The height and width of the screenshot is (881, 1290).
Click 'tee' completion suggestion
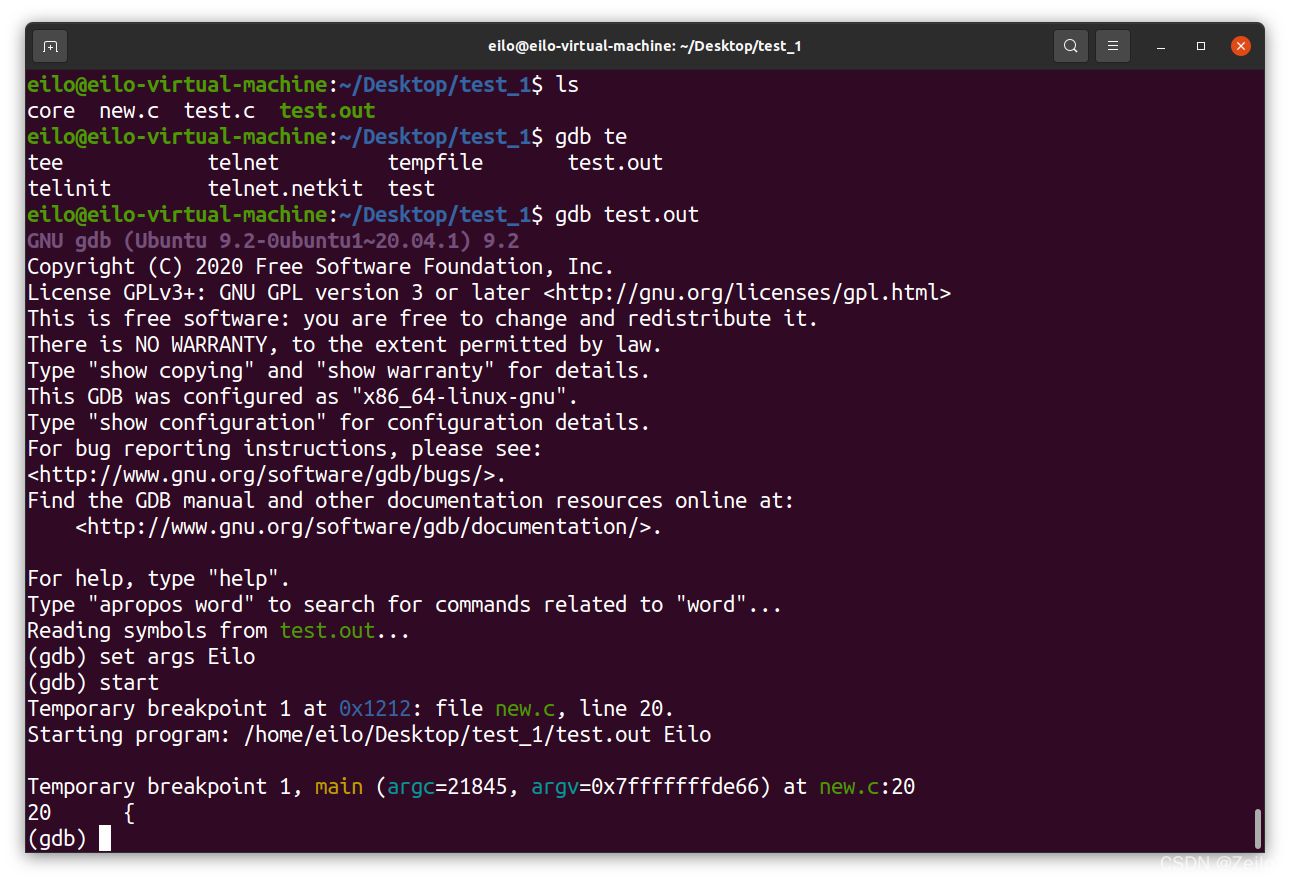[x=45, y=163]
